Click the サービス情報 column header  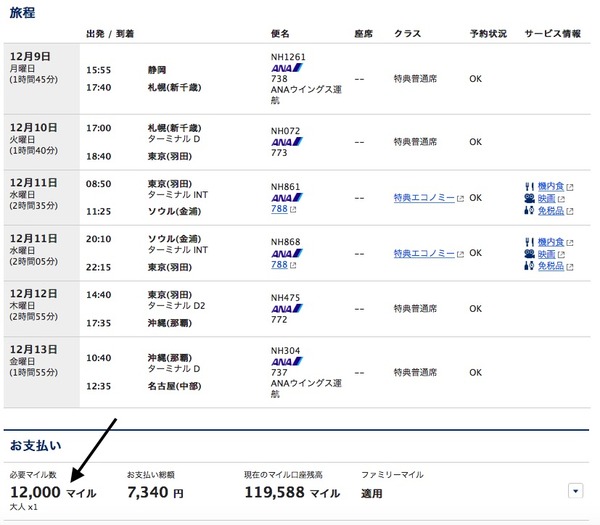click(x=553, y=34)
